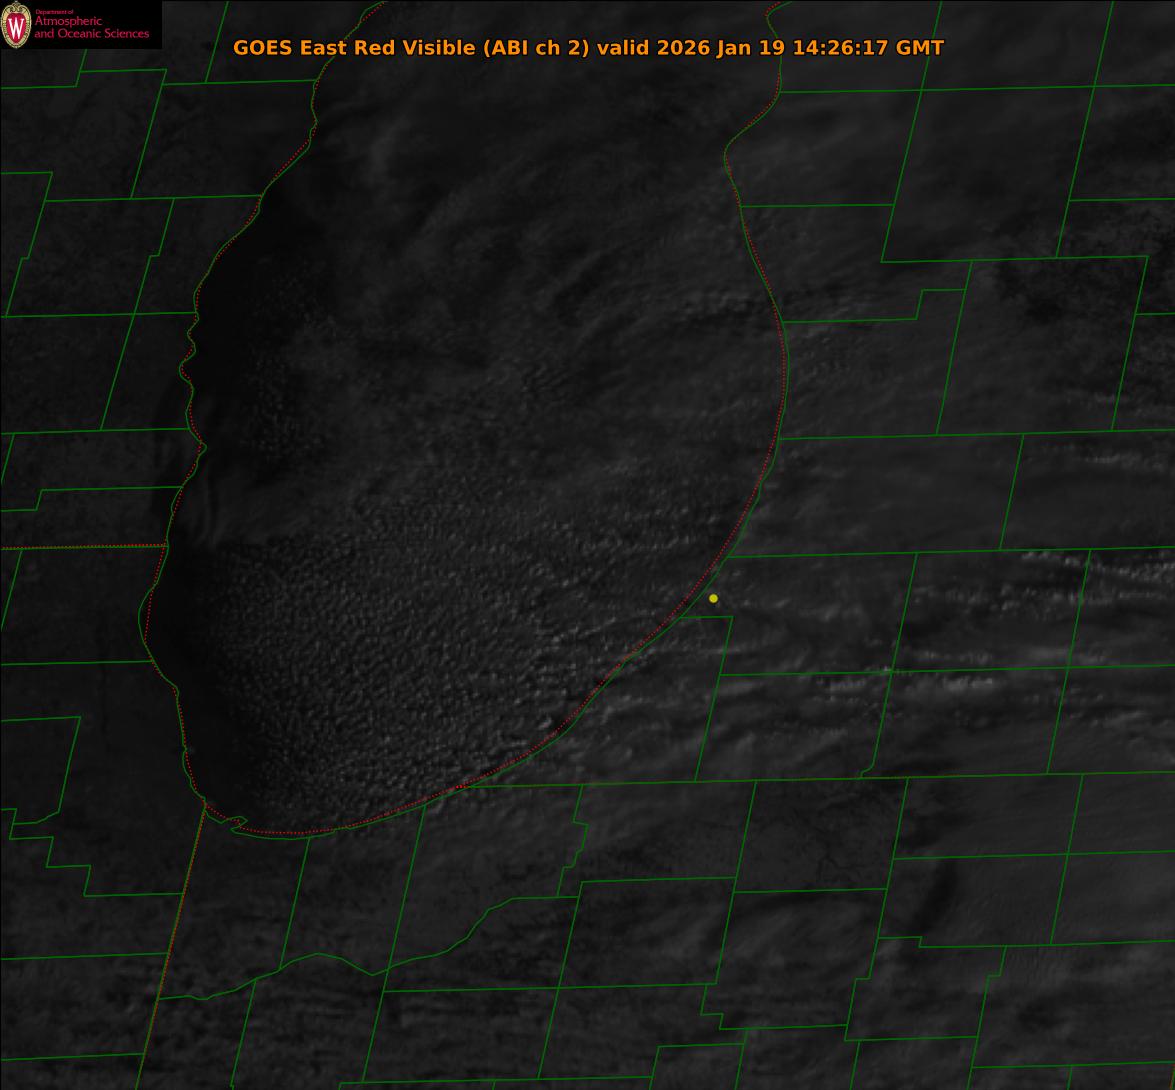This screenshot has height=1090, width=1175.
Task: Click the yellow dot marker near the shoreline
Action: [x=713, y=598]
